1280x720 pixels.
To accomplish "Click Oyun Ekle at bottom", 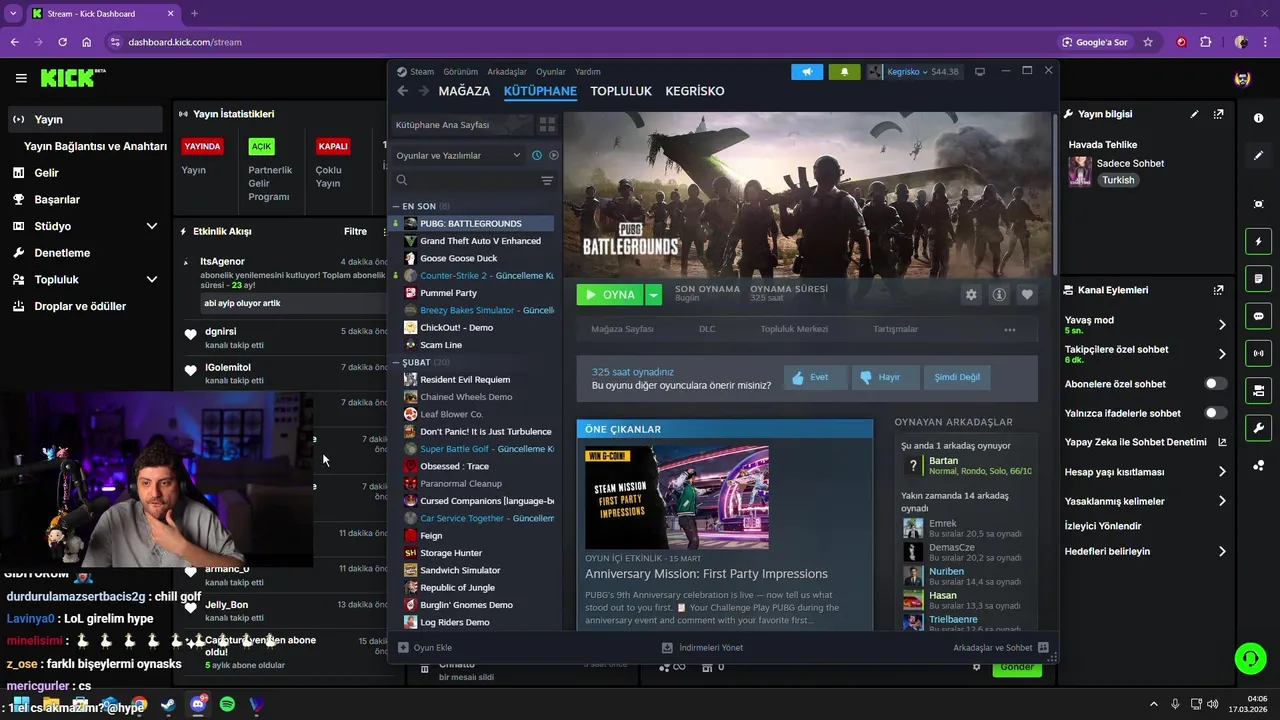I will (x=425, y=648).
